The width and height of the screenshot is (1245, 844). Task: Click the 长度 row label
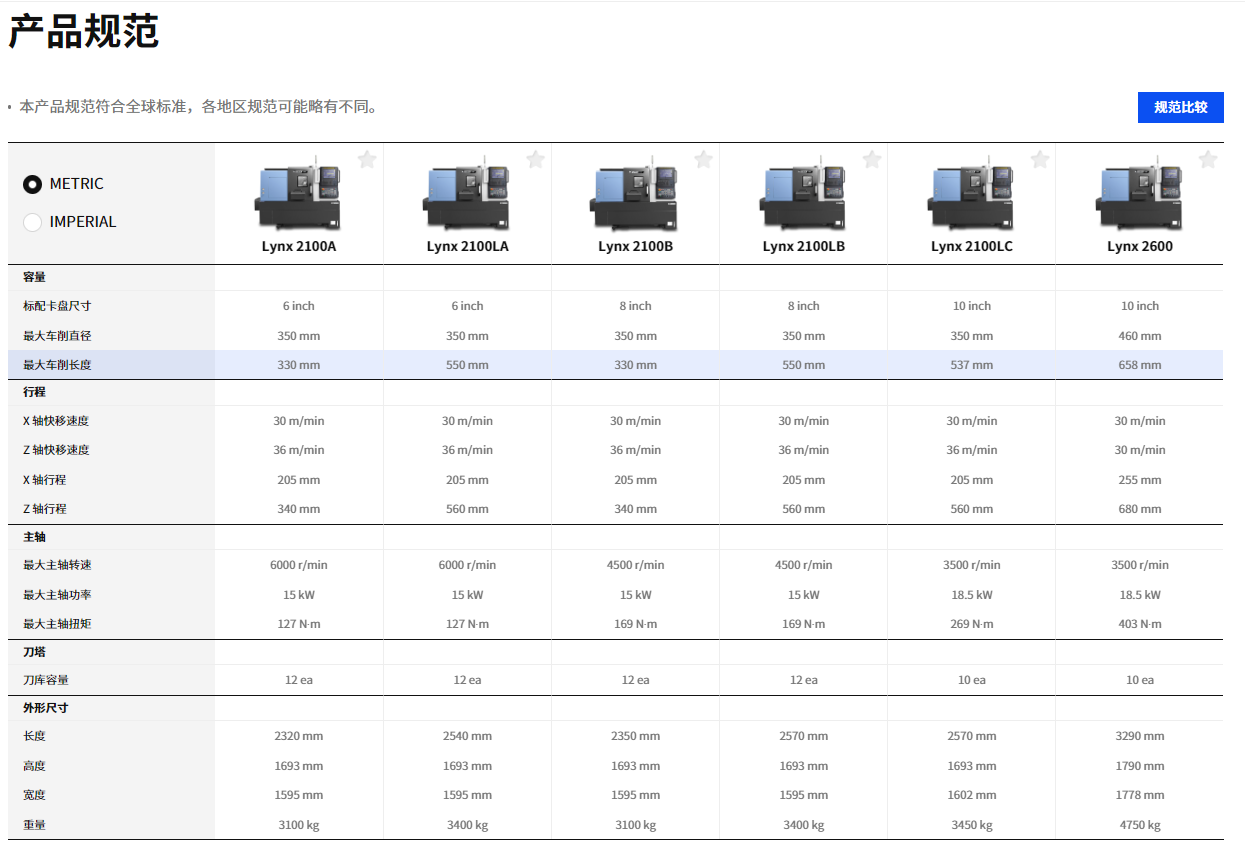coord(35,736)
